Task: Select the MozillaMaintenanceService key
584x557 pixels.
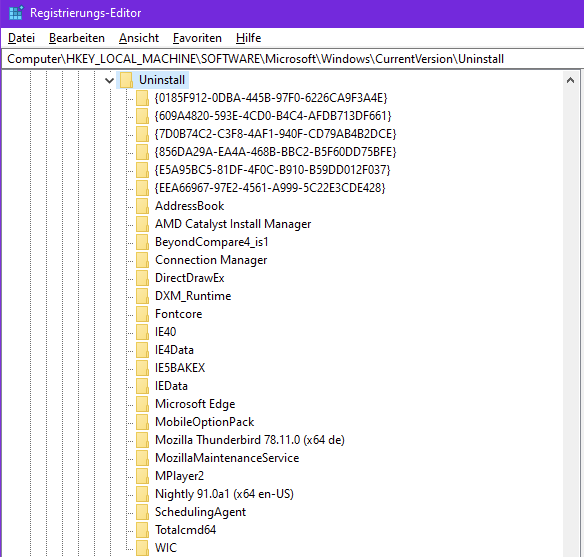Action: coord(227,458)
